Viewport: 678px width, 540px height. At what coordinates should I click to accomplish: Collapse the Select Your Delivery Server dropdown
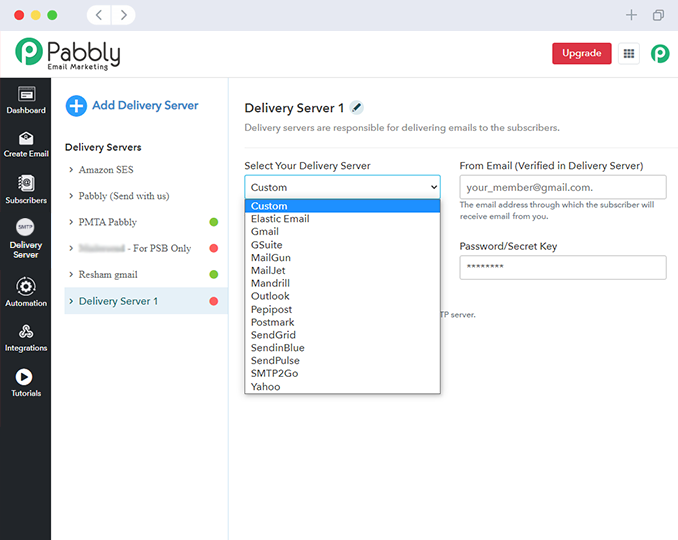tap(342, 187)
